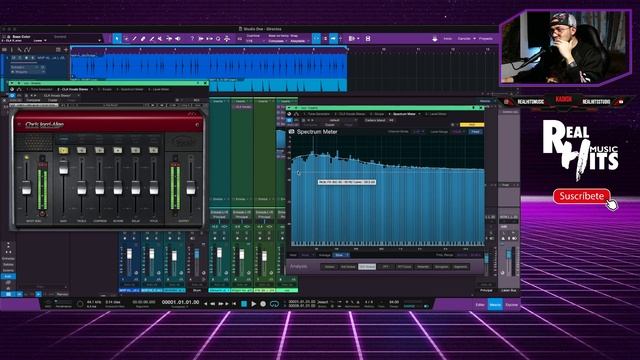Select the FFT analysis mode button
Viewport: 640px width, 360px height.
386,267
